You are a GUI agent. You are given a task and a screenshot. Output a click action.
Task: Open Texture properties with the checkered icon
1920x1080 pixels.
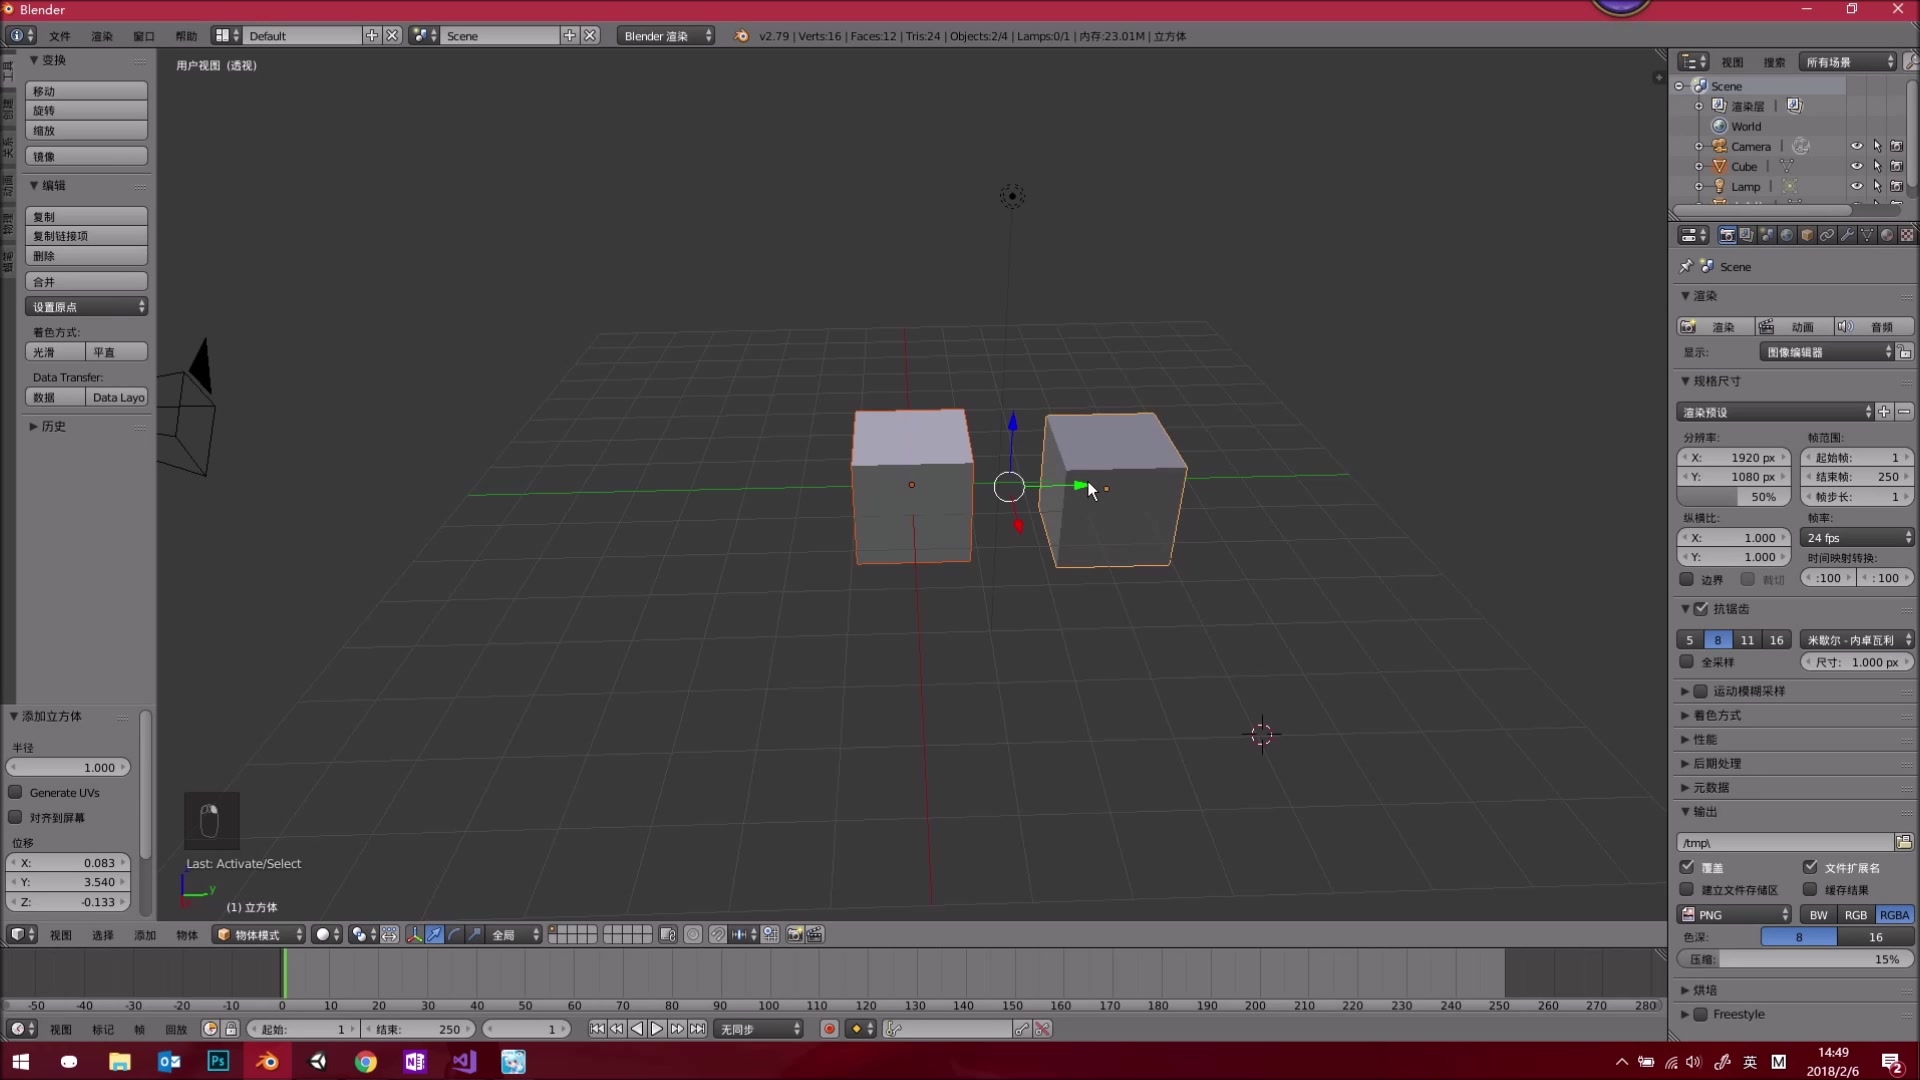pos(1907,234)
